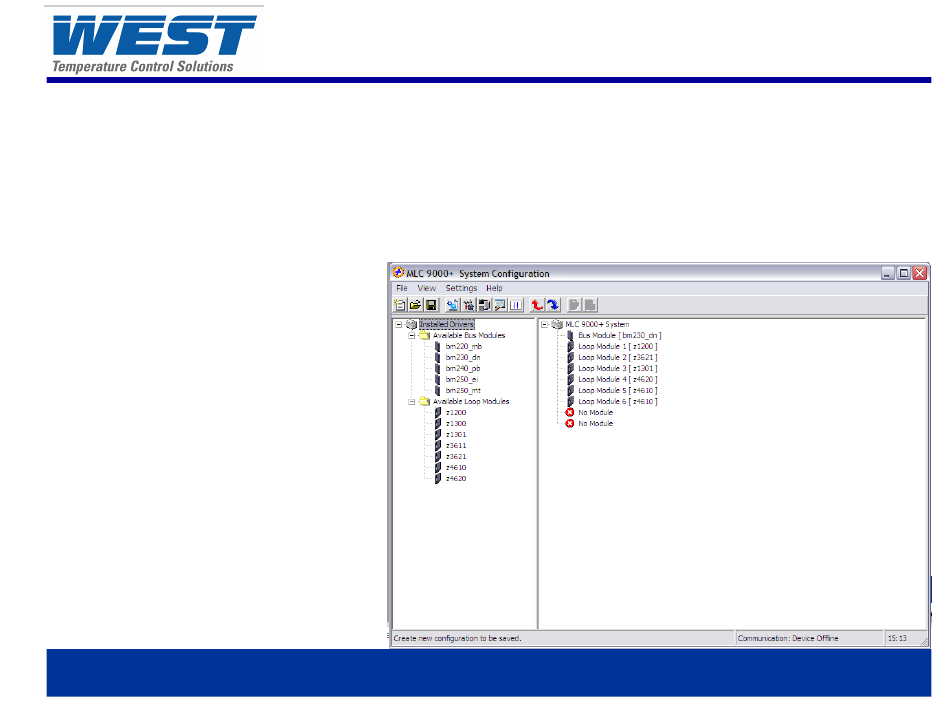Close the System Configuration window
The image size is (950, 713).
(920, 273)
